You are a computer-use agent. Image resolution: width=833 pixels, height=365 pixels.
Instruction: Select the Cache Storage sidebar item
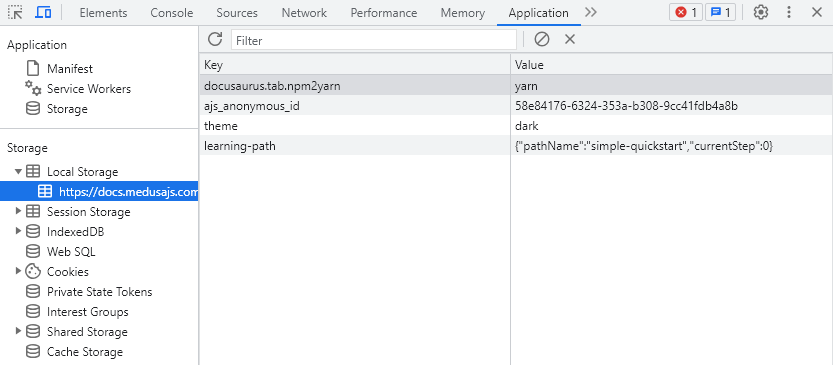point(84,352)
